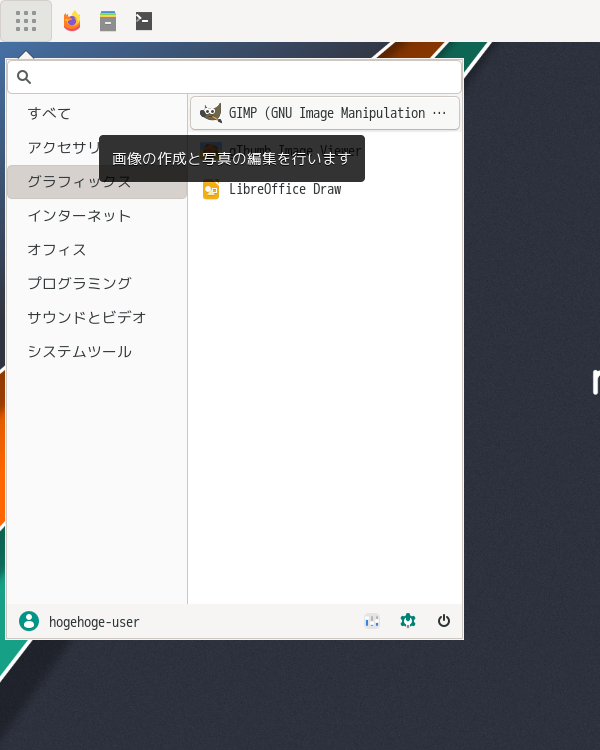Click the search field in the menu

click(234, 77)
